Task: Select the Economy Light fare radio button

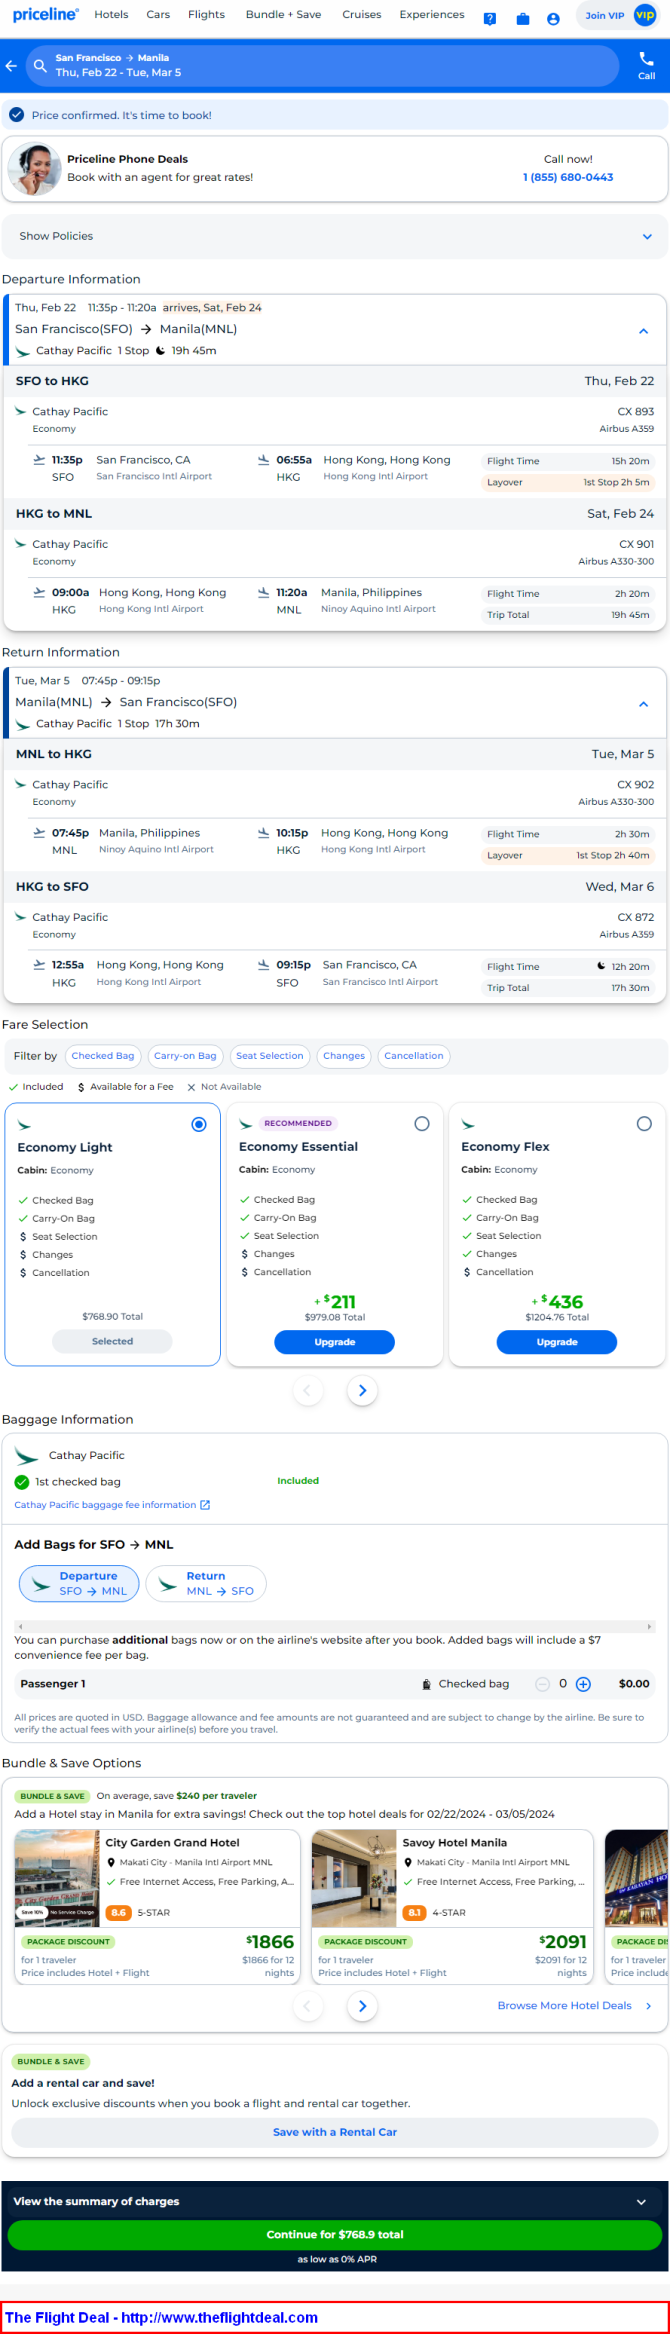Action: 199,1124
